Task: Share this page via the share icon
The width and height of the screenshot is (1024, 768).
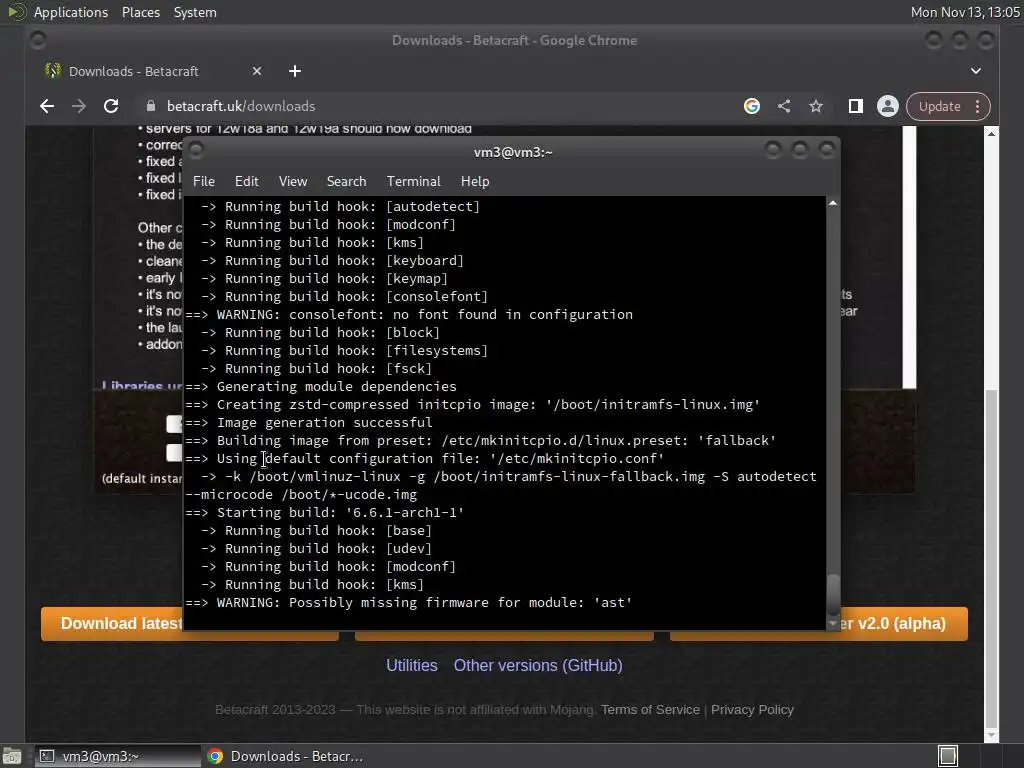Action: click(x=784, y=106)
